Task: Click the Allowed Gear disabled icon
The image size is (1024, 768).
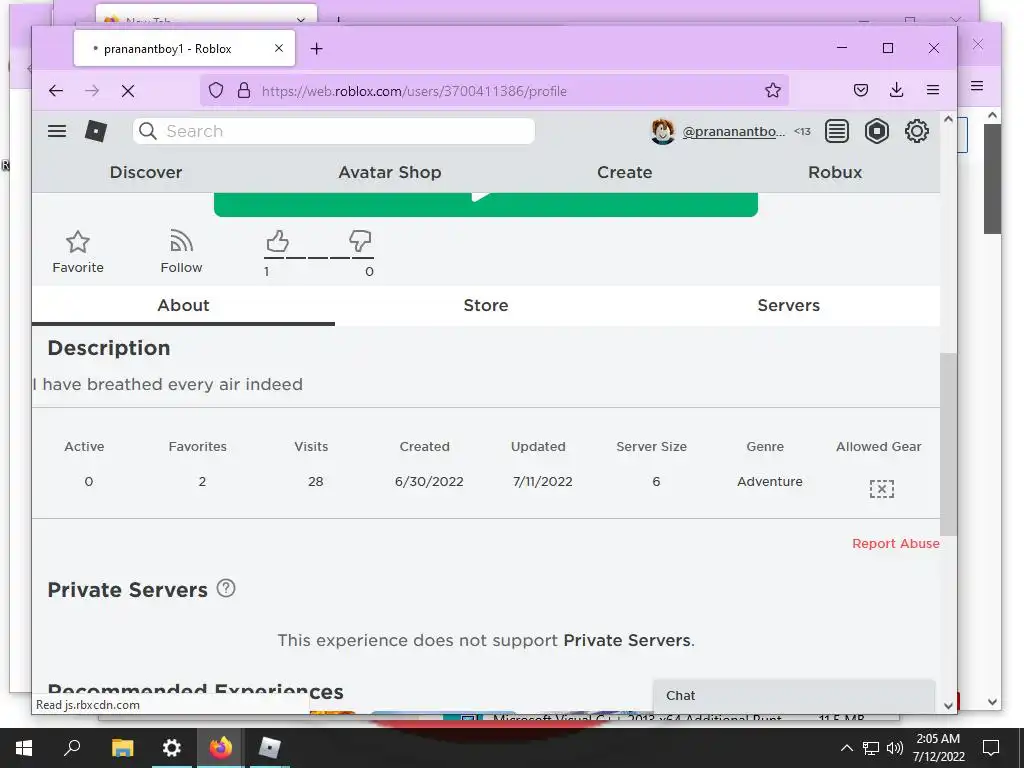Action: click(882, 488)
